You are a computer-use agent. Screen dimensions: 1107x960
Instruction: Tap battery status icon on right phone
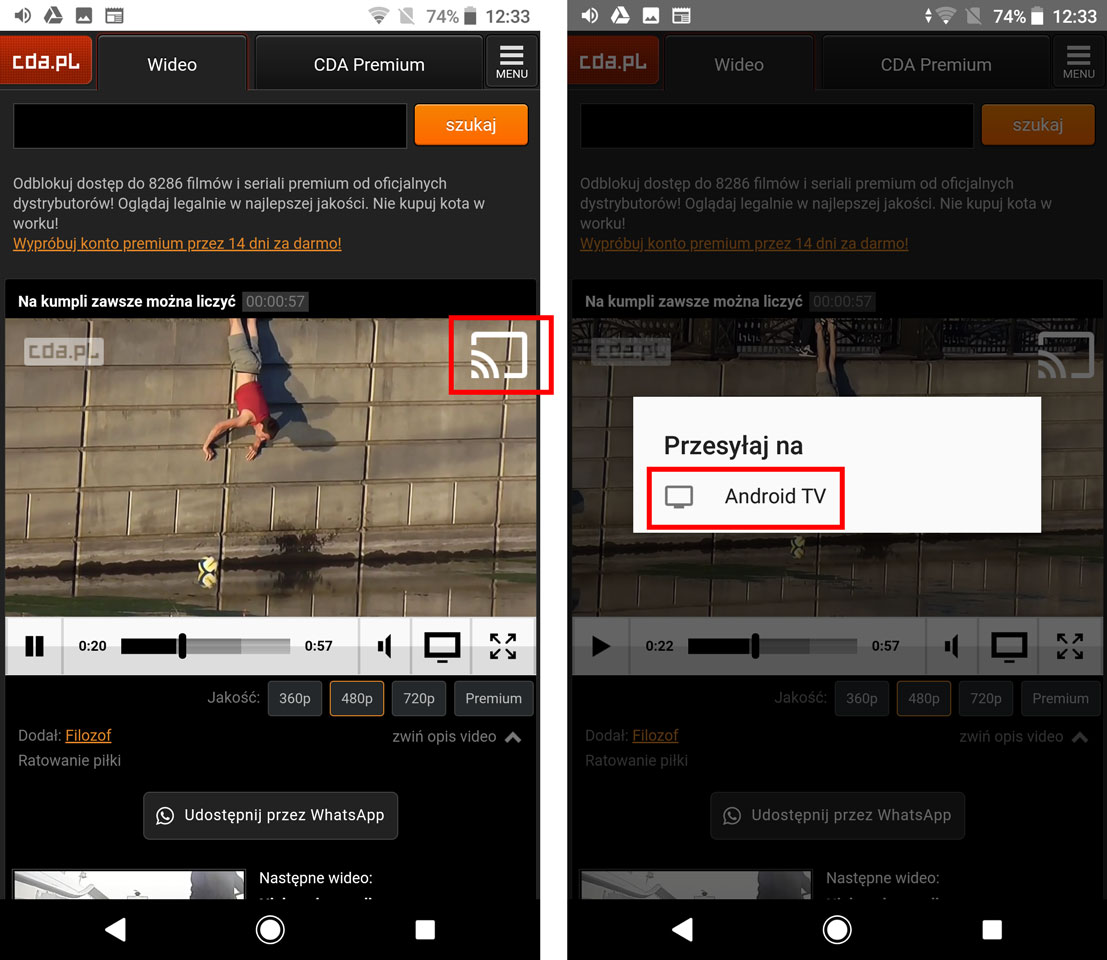1037,16
